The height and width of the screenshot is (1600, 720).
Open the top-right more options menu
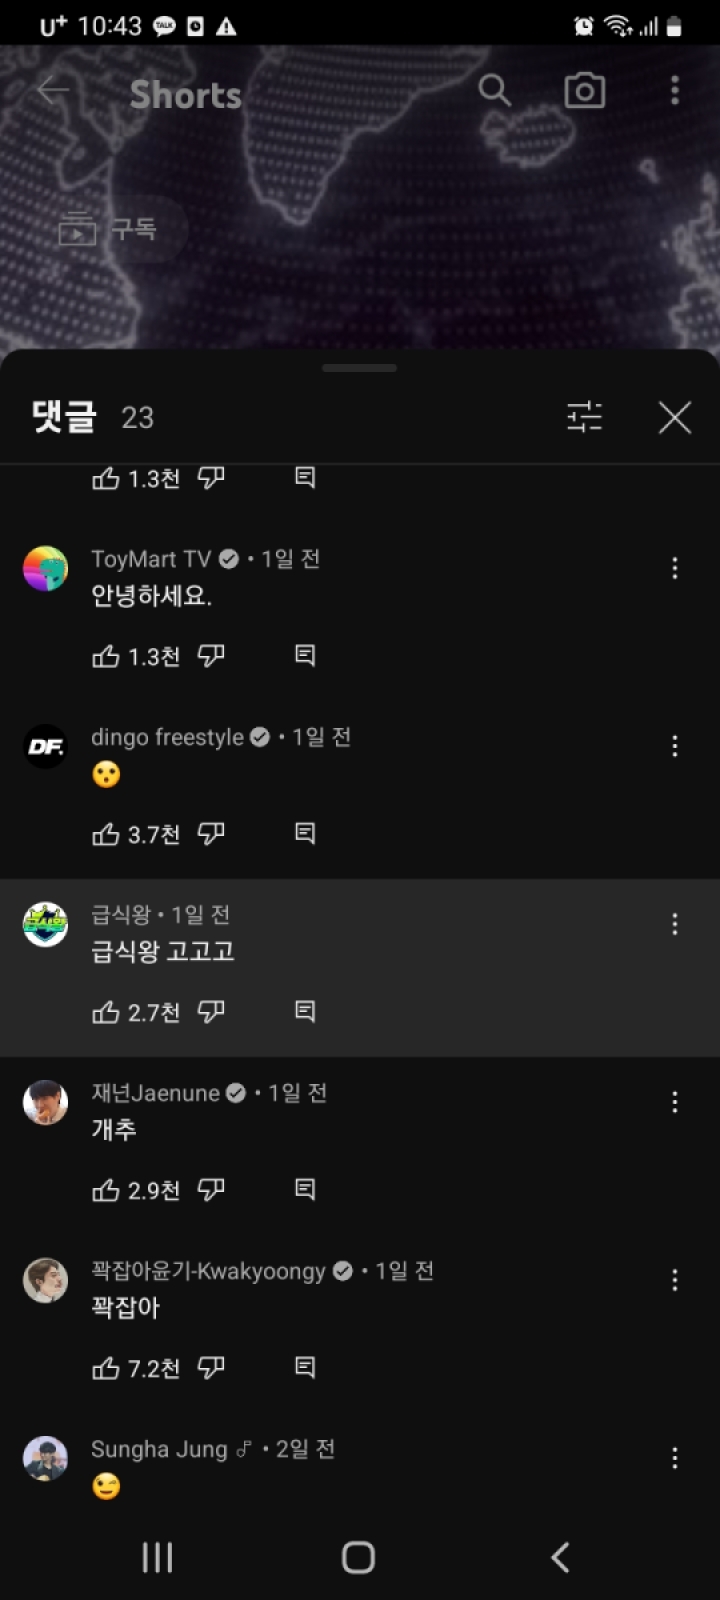coord(675,91)
